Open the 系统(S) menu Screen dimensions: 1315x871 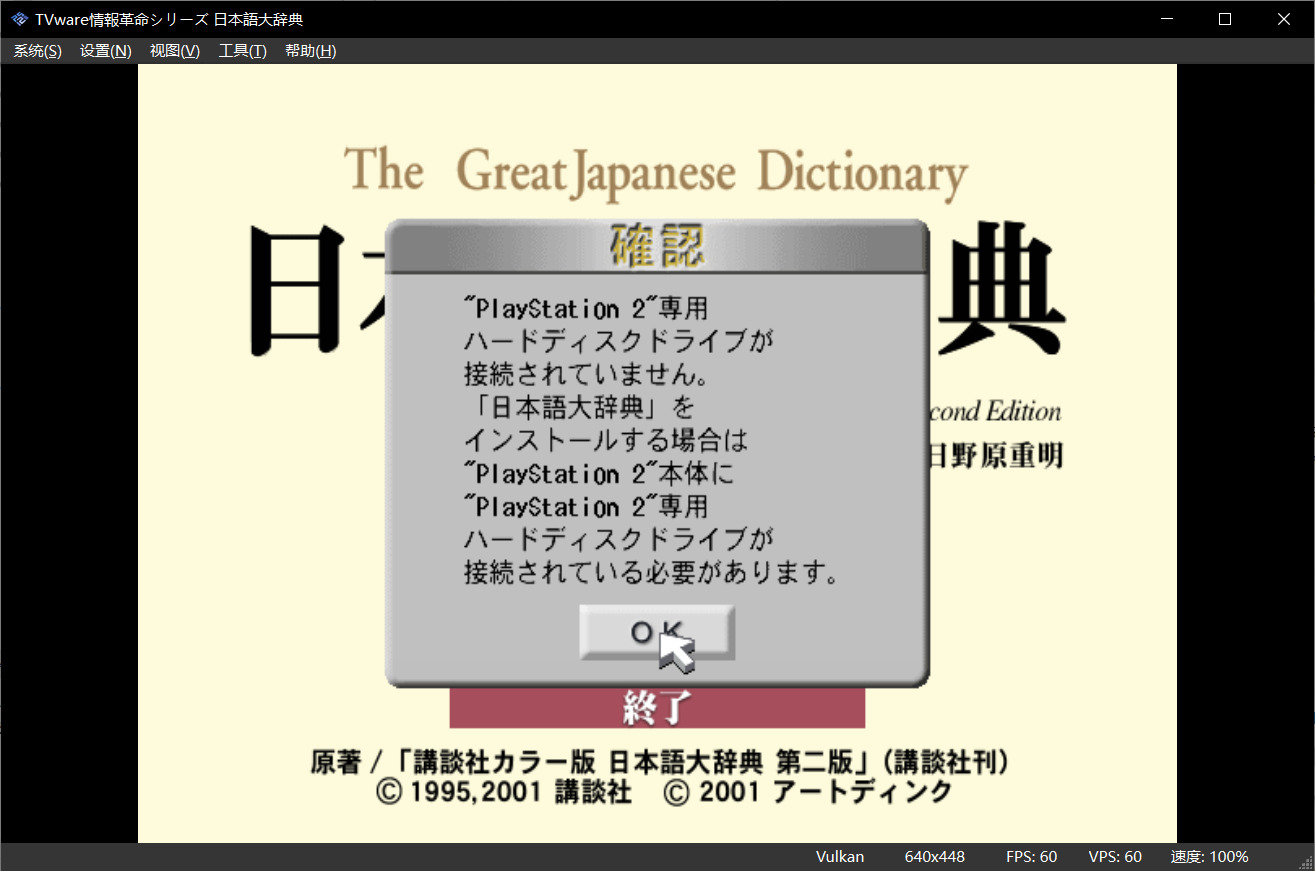point(37,51)
